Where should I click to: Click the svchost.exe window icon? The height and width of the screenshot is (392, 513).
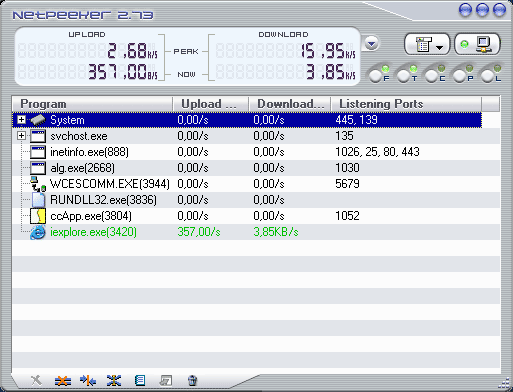pyautogui.click(x=38, y=136)
